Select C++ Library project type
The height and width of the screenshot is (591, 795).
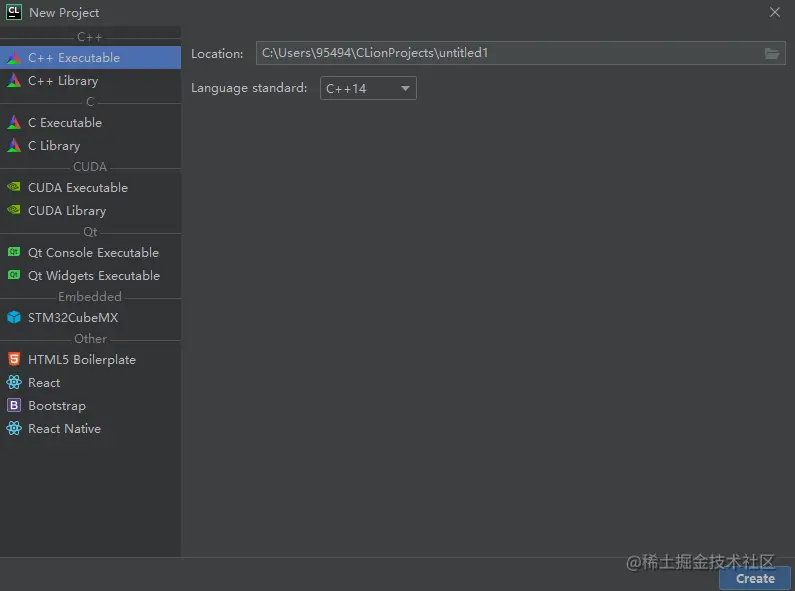pyautogui.click(x=90, y=81)
